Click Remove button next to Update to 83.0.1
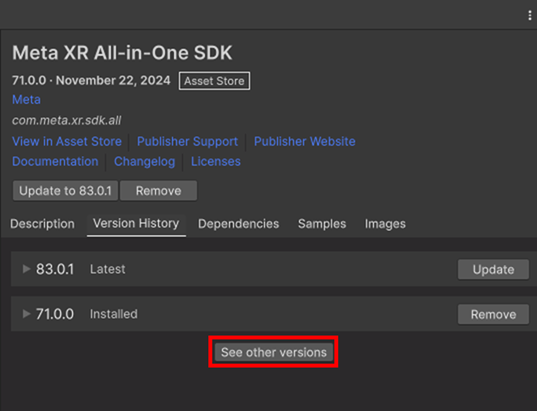 158,191
